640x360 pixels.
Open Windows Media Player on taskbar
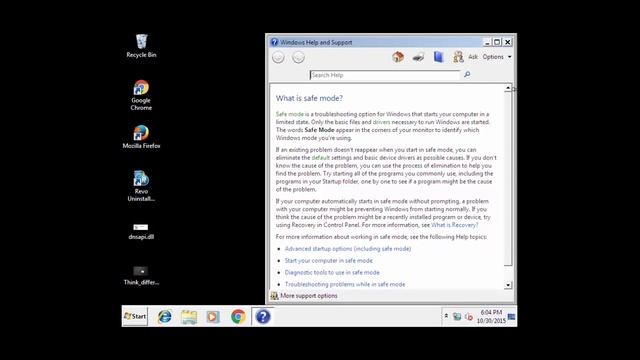(213, 317)
